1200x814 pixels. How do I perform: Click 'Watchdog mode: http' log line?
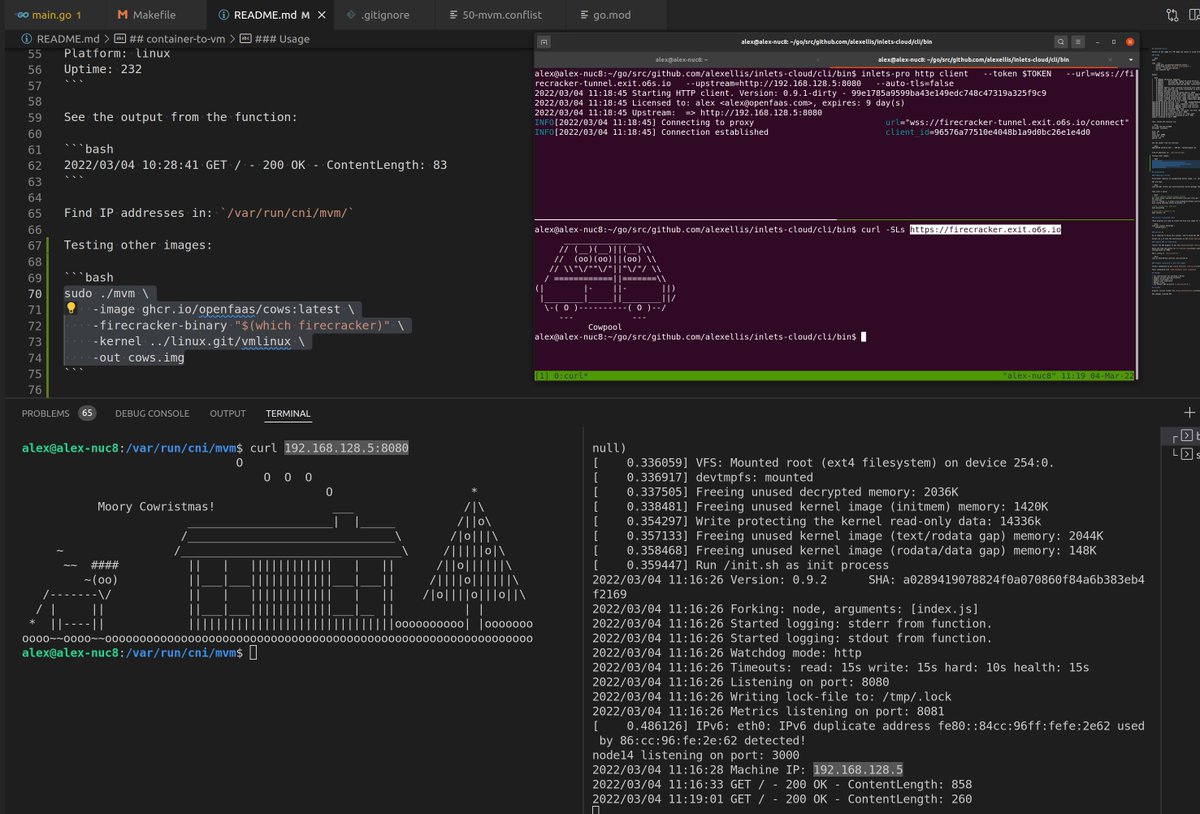point(727,652)
